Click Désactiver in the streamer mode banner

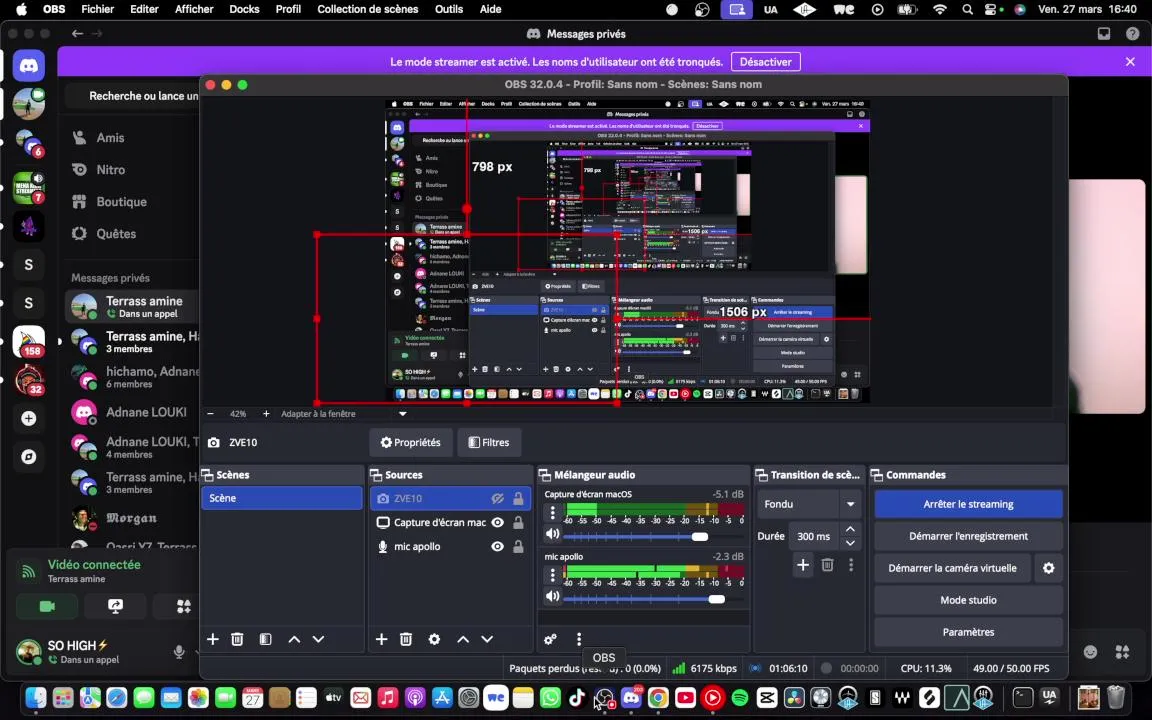766,62
